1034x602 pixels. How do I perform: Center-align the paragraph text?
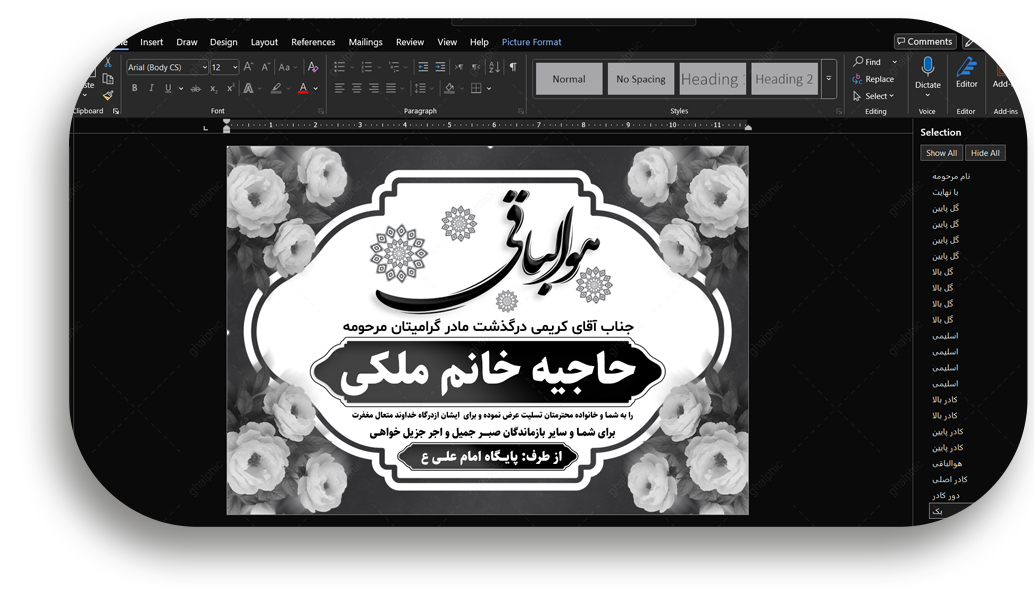coord(356,88)
